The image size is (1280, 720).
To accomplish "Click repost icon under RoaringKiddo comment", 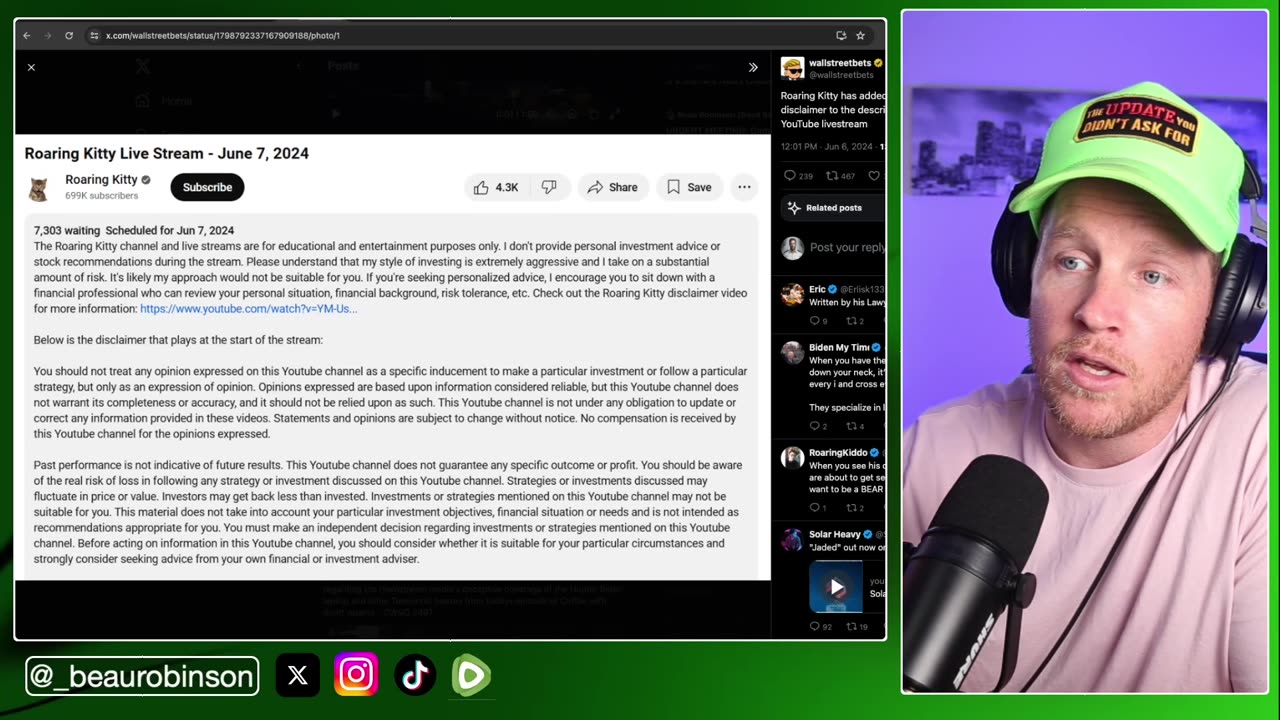I will (854, 508).
